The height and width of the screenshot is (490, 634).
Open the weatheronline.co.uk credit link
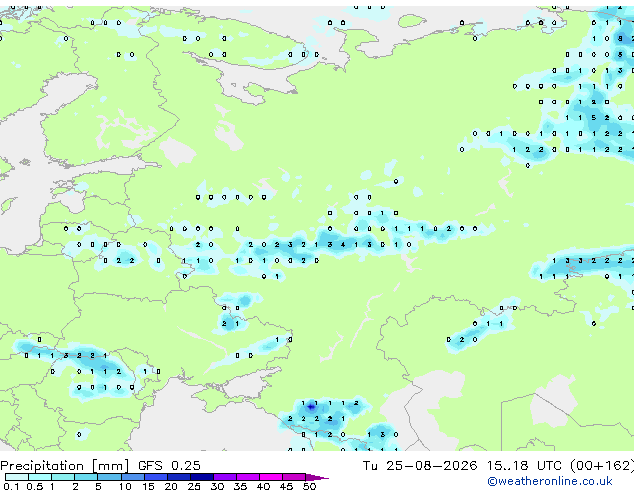[550, 481]
